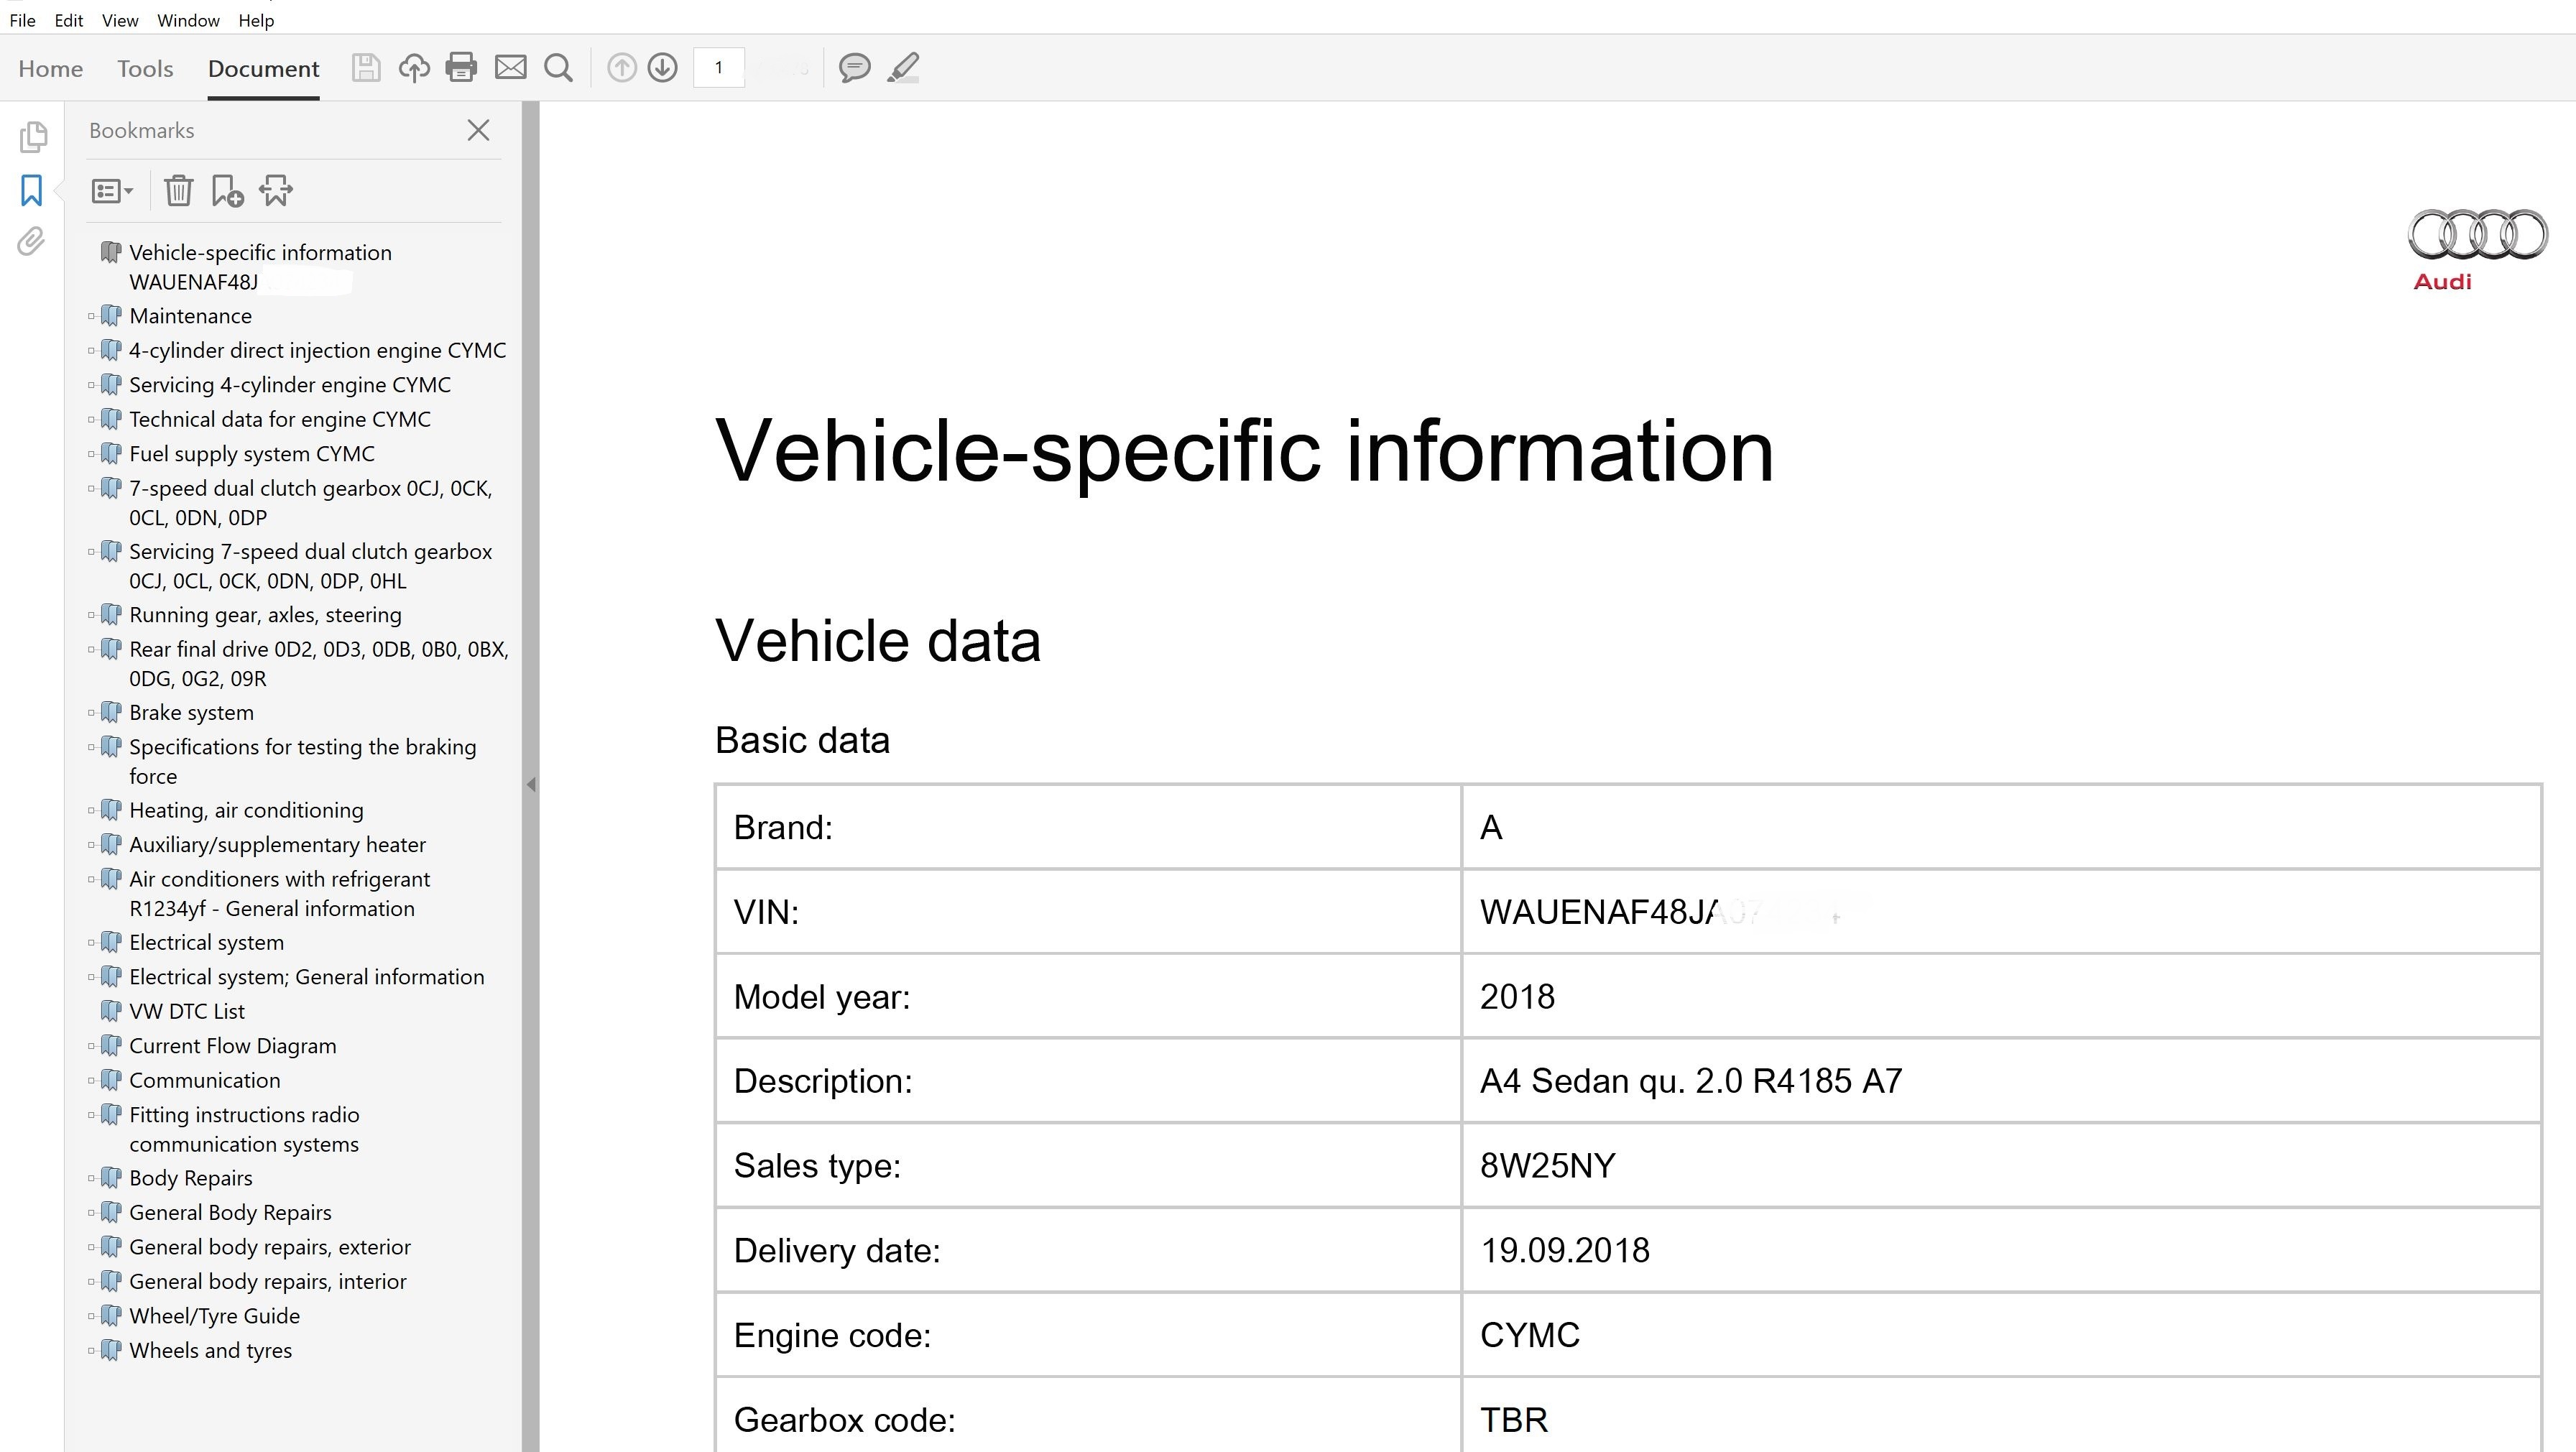Close the Bookmarks panel
The image size is (2576, 1452).
tap(478, 130)
